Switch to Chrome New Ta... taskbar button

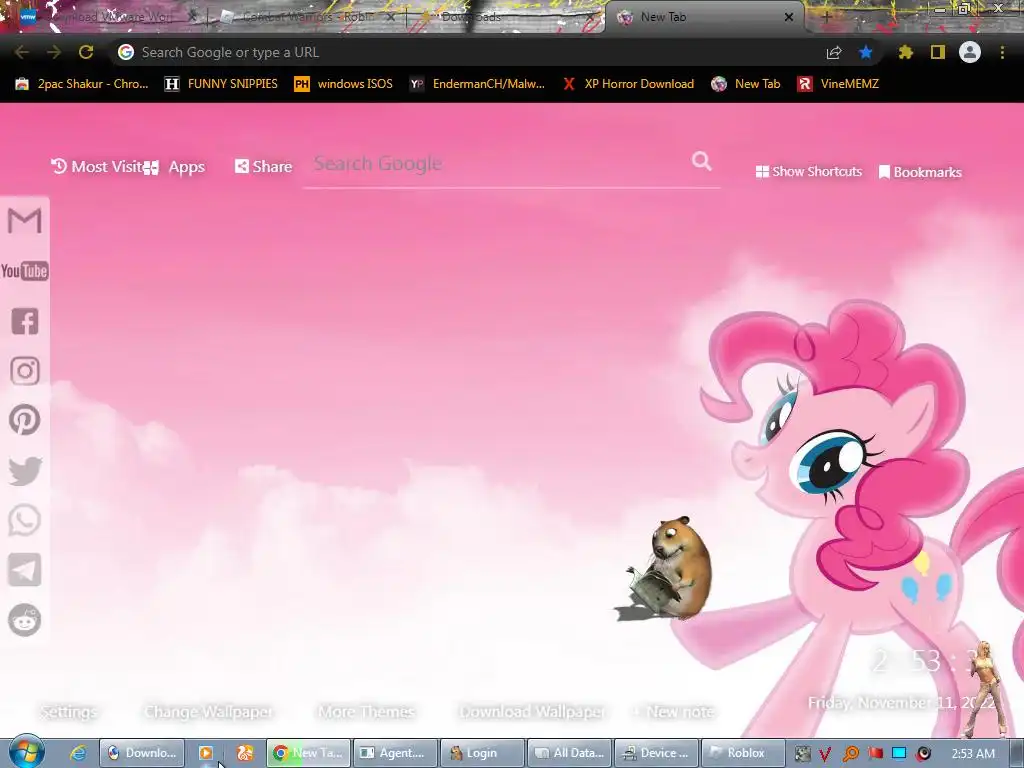click(x=308, y=753)
